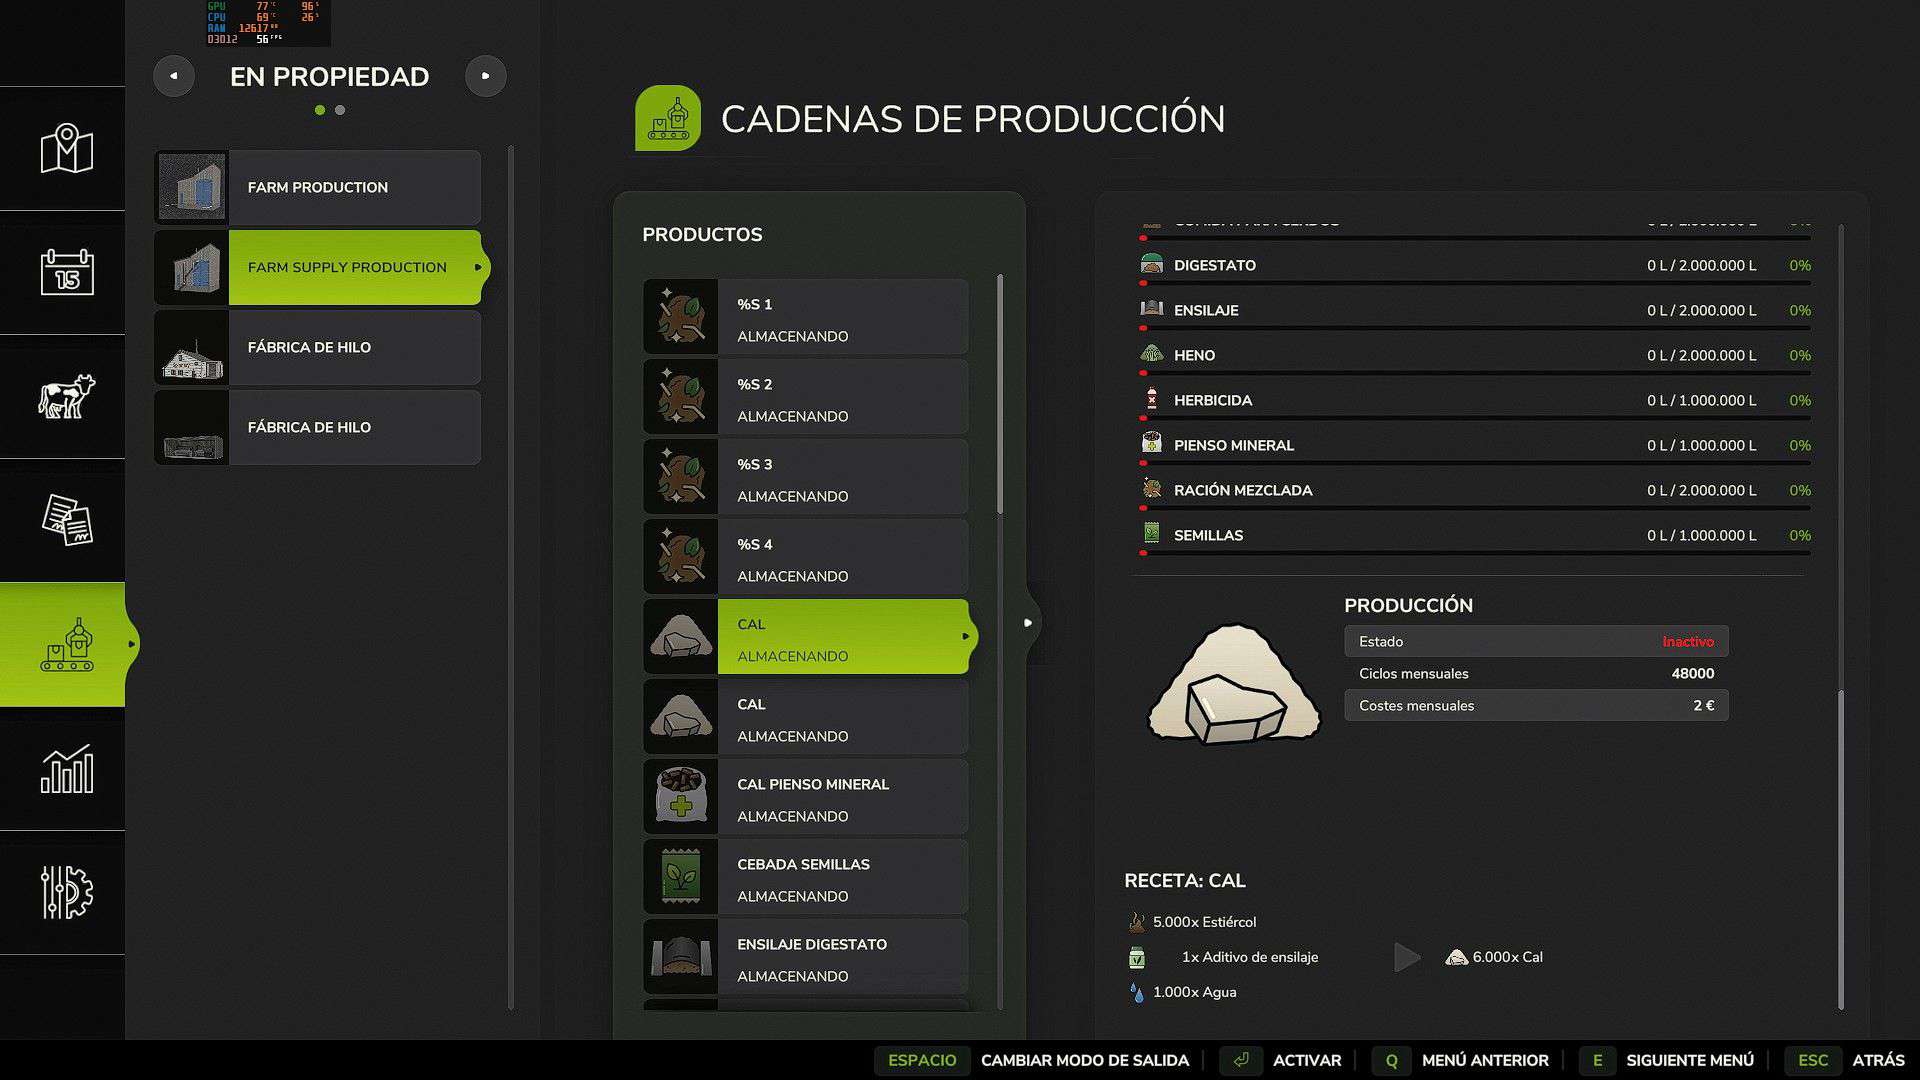Open the calendar sidebar icon
Image resolution: width=1920 pixels, height=1080 pixels.
[x=66, y=272]
